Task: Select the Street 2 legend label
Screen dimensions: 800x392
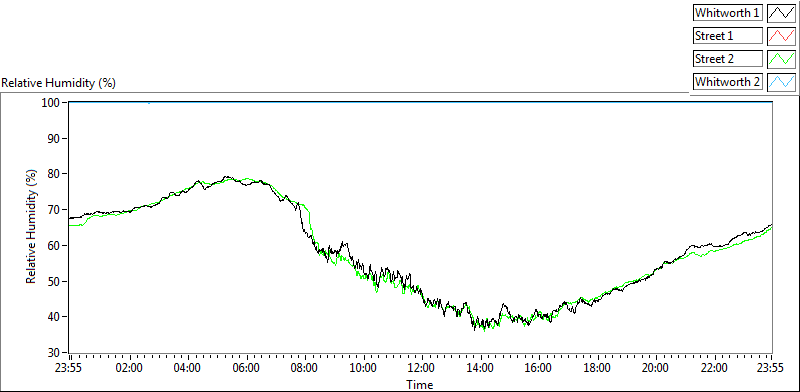Action: click(728, 59)
